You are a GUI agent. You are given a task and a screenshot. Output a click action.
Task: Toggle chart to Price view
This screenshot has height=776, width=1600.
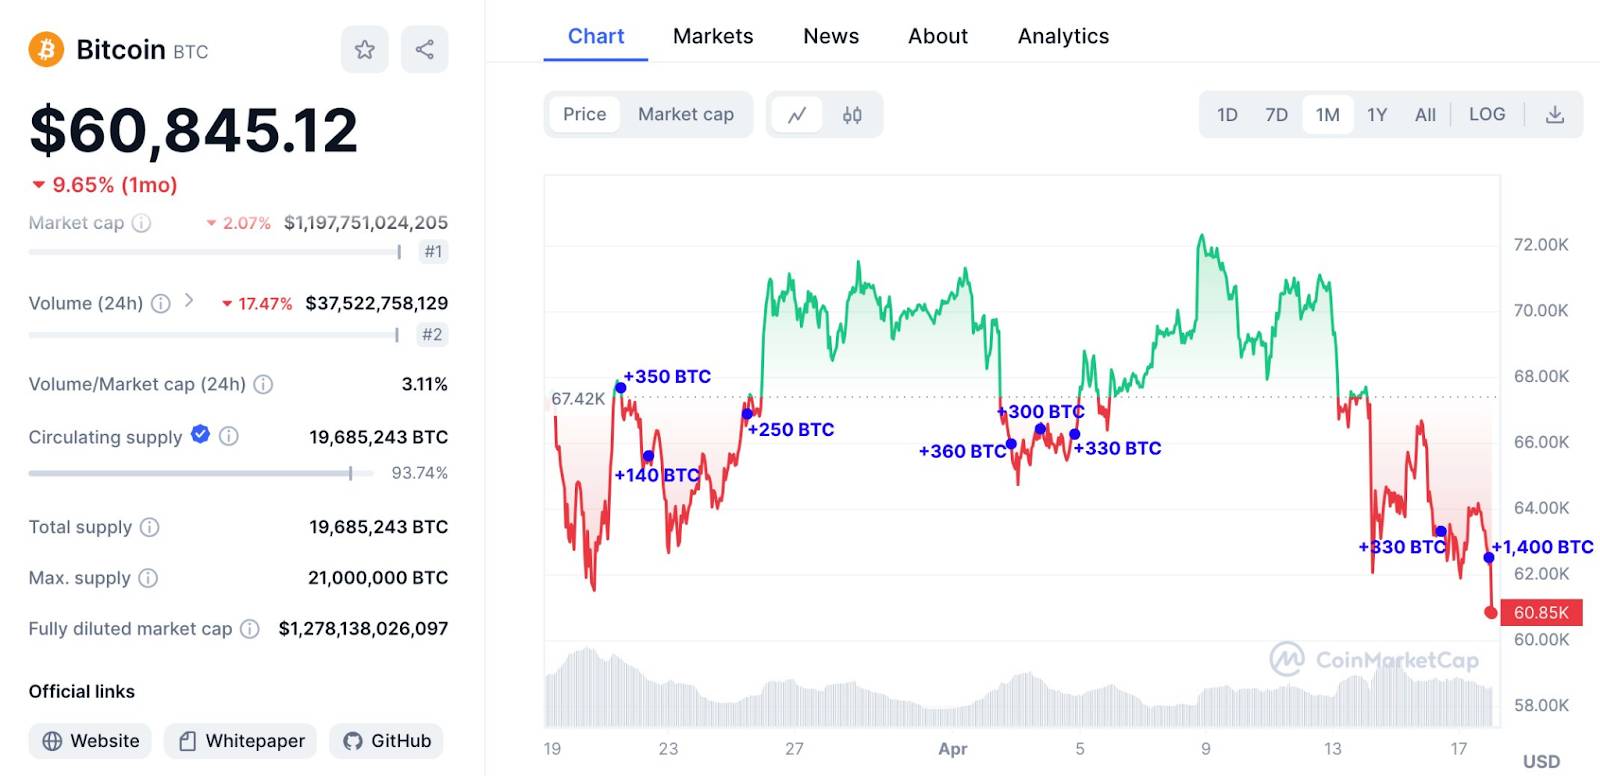point(584,115)
